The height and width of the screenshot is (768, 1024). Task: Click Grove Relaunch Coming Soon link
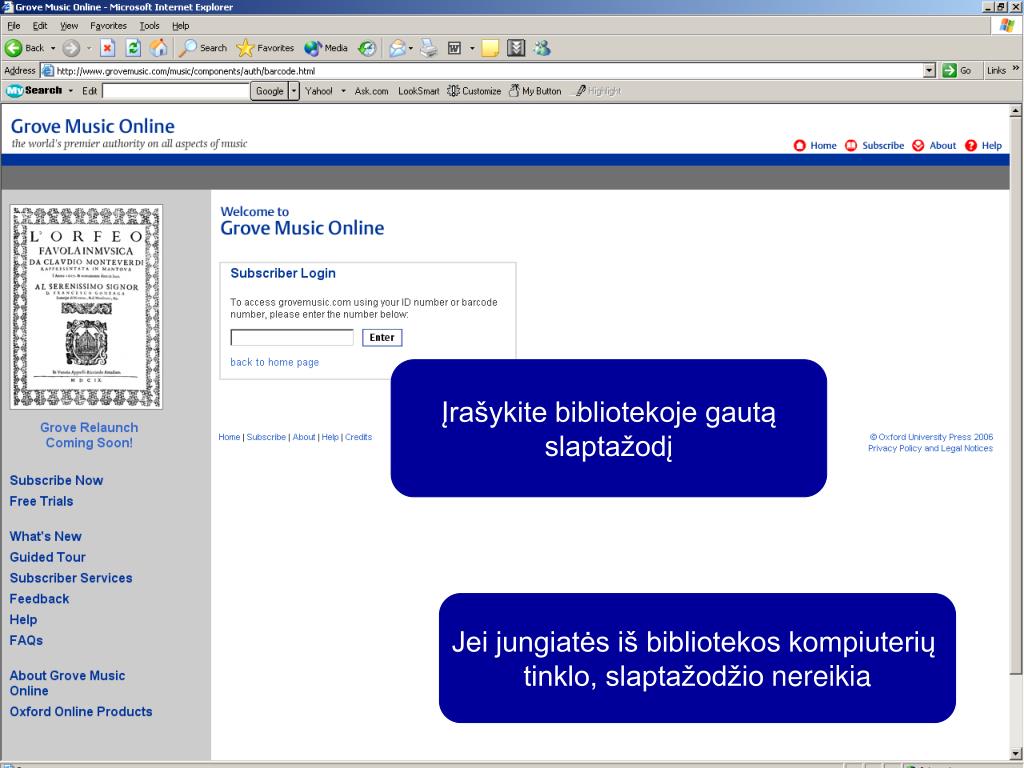[x=89, y=435]
